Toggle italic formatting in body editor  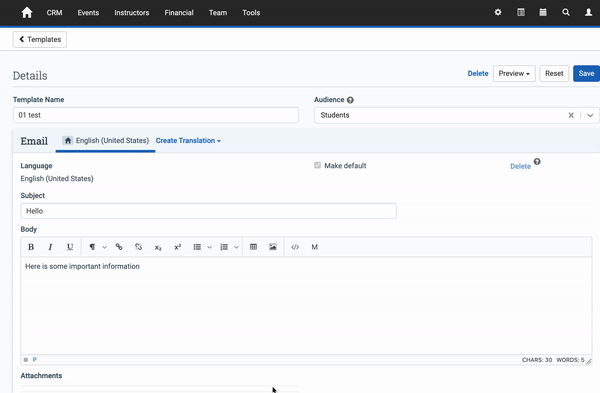point(50,247)
